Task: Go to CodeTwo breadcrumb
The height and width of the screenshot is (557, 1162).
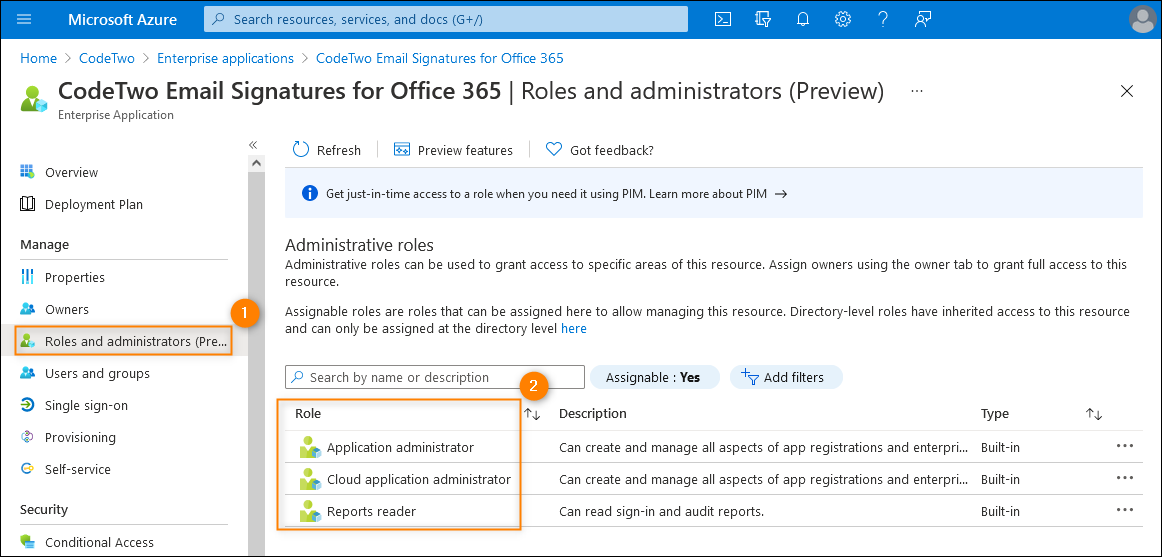Action: tap(107, 58)
